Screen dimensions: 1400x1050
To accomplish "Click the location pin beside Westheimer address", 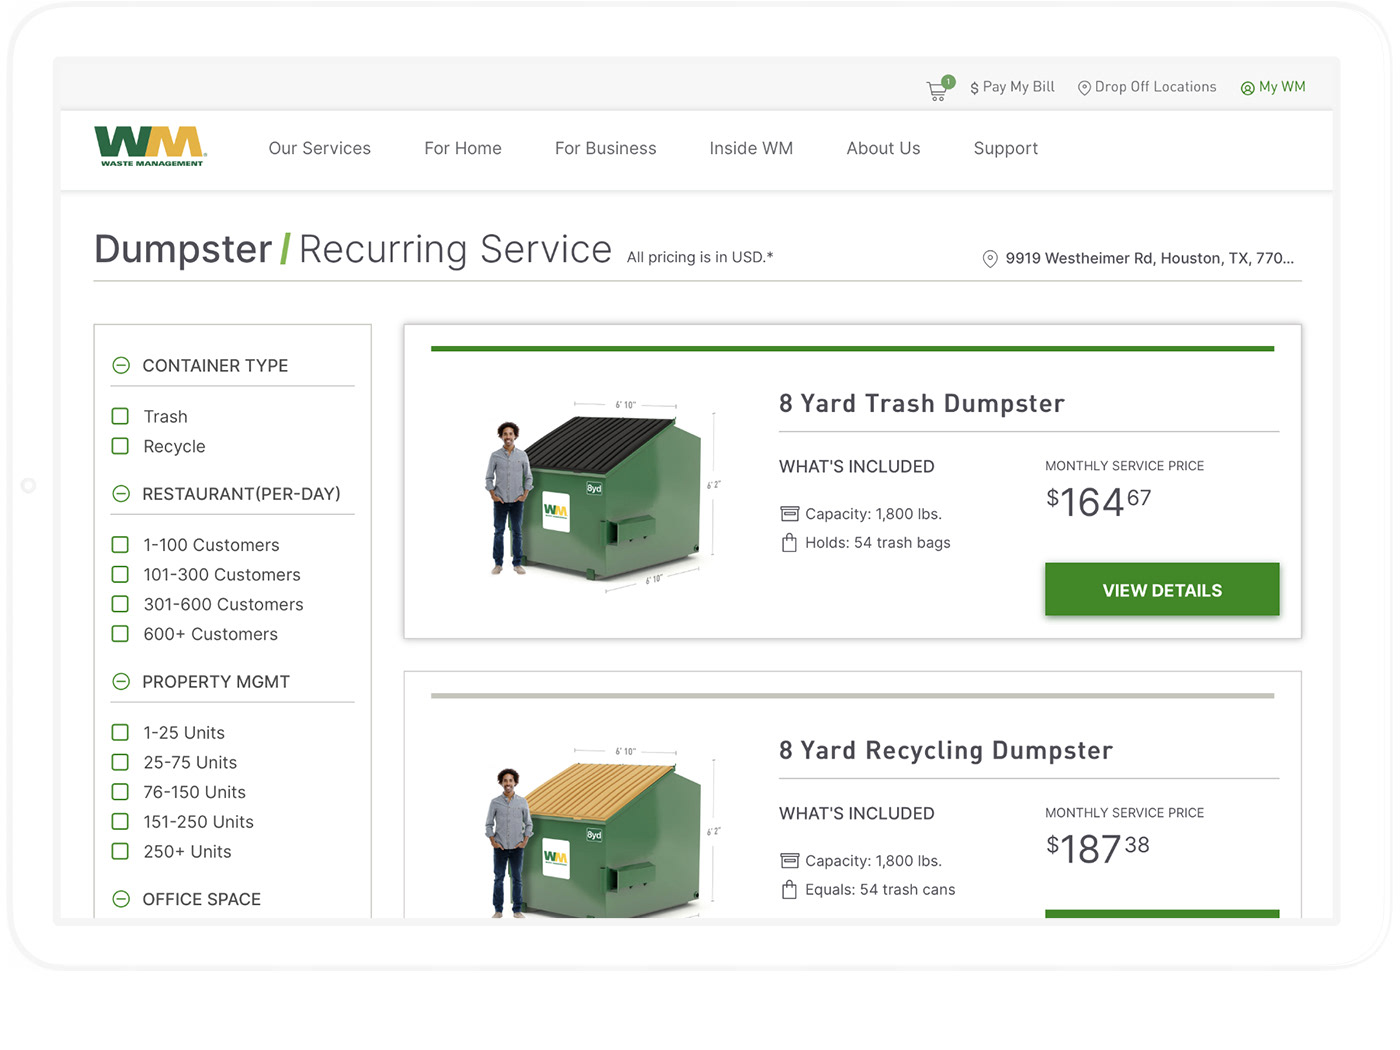I will 990,259.
